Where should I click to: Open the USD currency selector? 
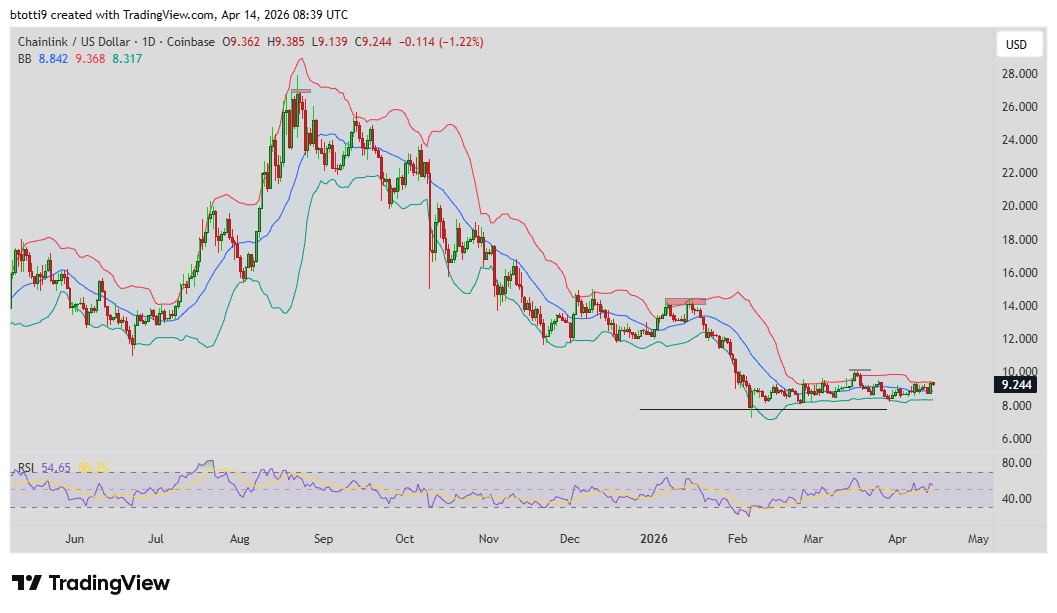(x=1019, y=43)
